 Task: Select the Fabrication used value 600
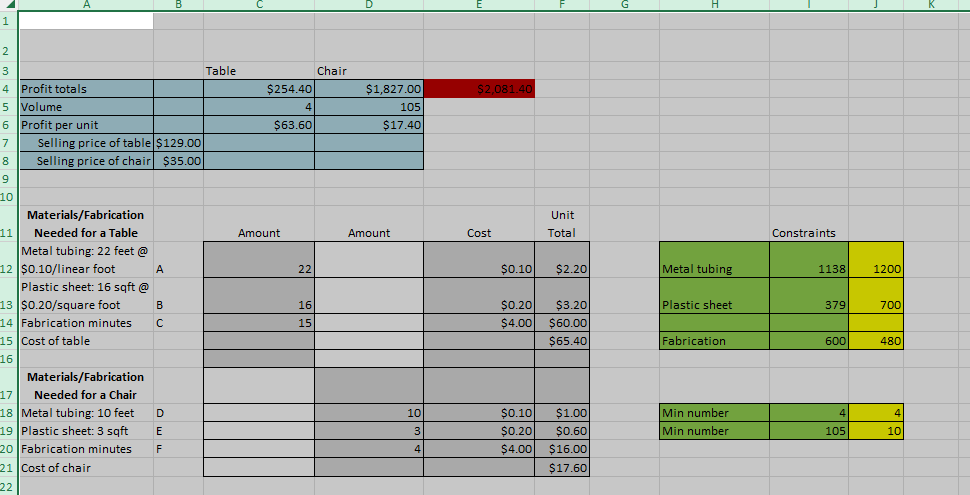pos(809,341)
